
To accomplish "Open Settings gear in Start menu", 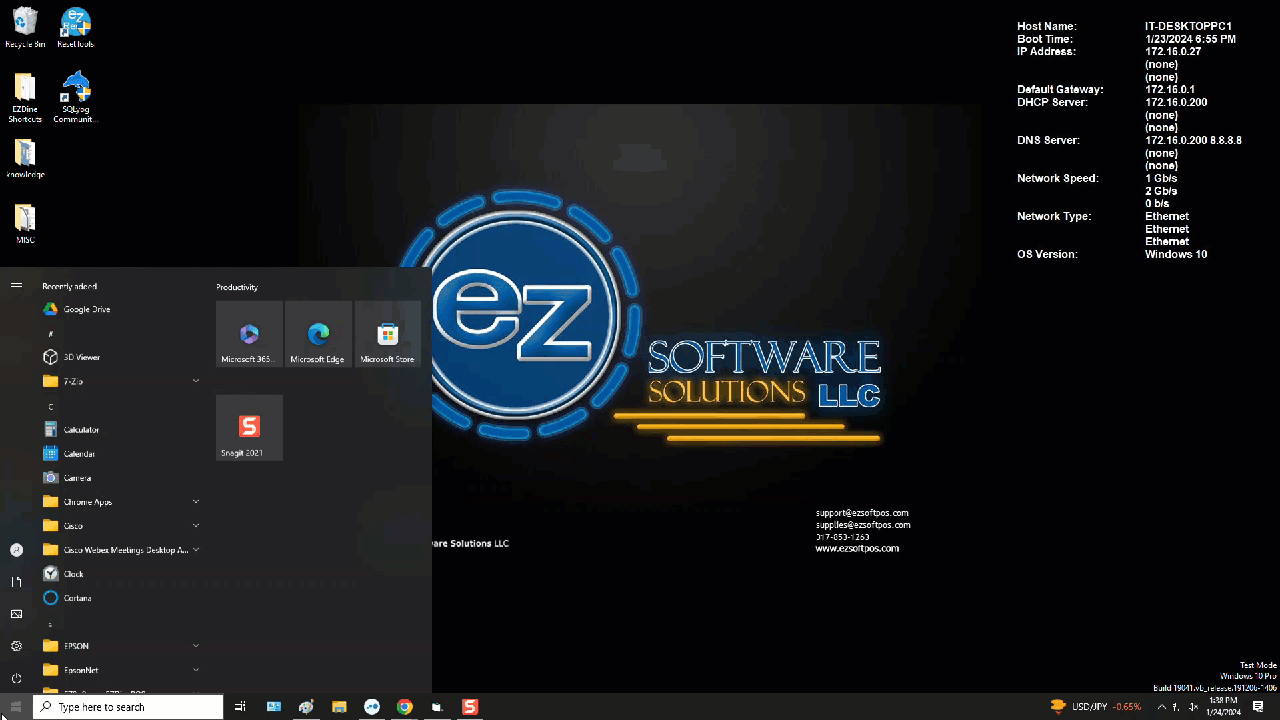I will tap(16, 646).
